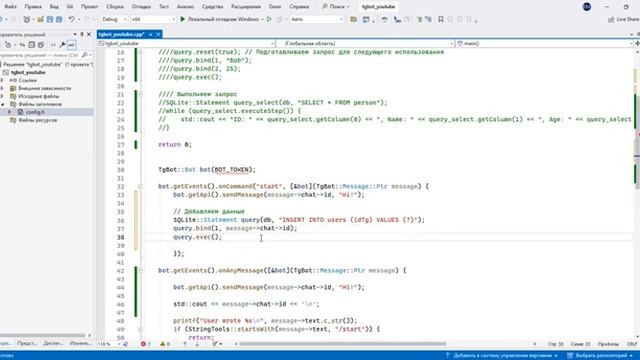Click the user account avatar
This screenshot has height=360, width=640.
tap(587, 7)
